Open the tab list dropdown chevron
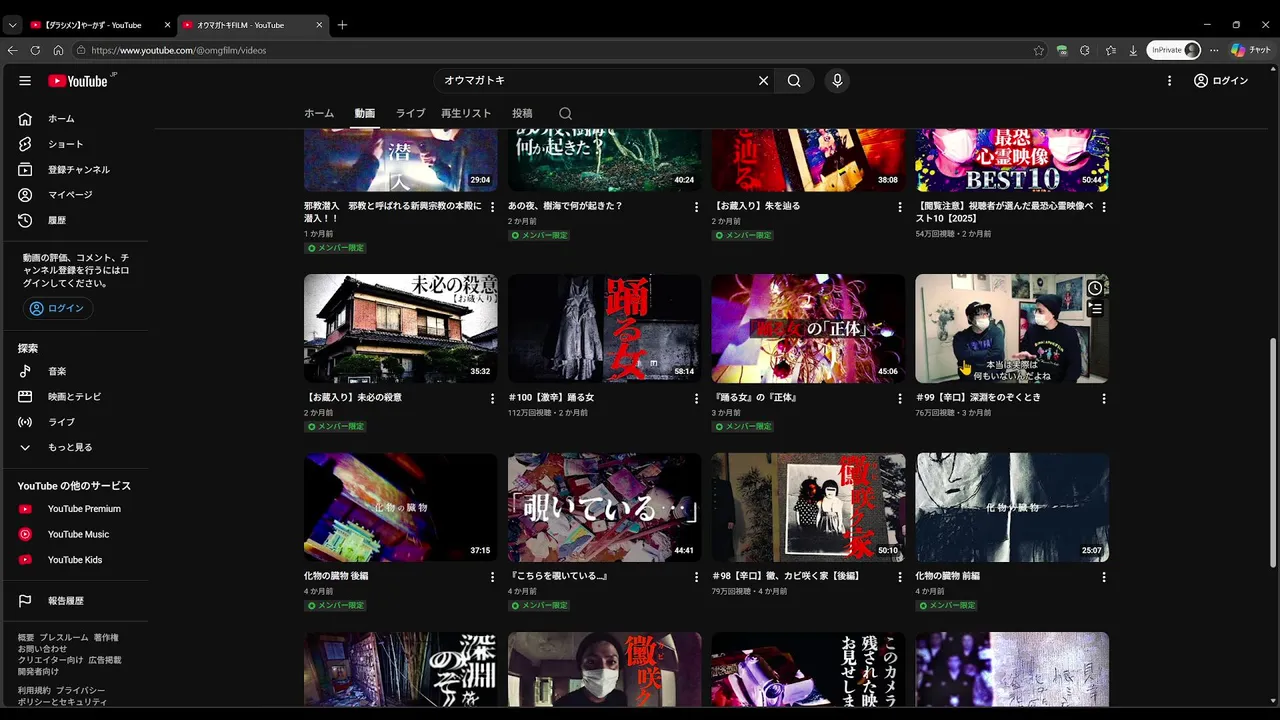This screenshot has height=720, width=1280. tap(12, 25)
